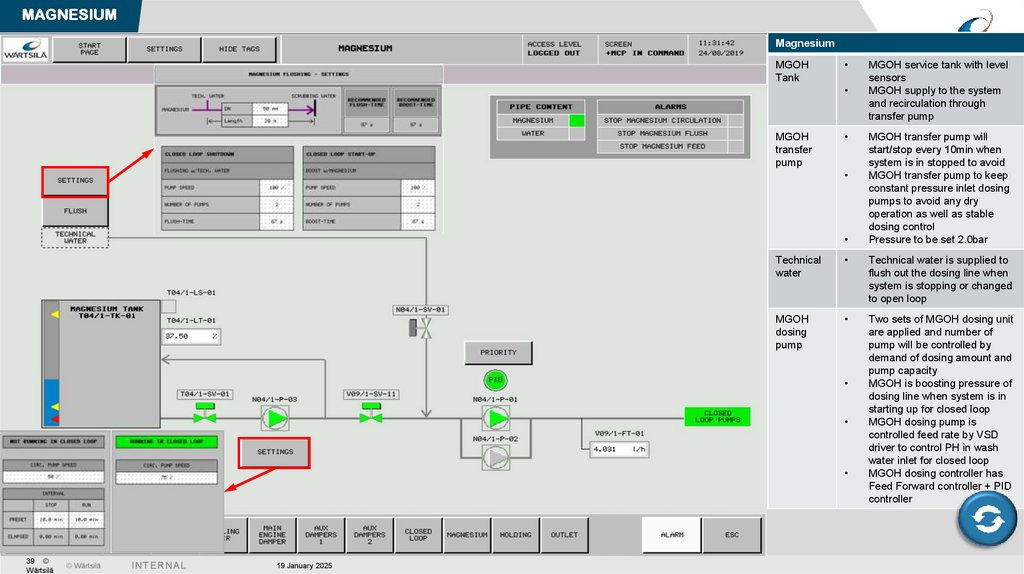The width and height of the screenshot is (1024, 574).
Task: Click the green Magnesium pipe content indicator
Action: click(577, 120)
